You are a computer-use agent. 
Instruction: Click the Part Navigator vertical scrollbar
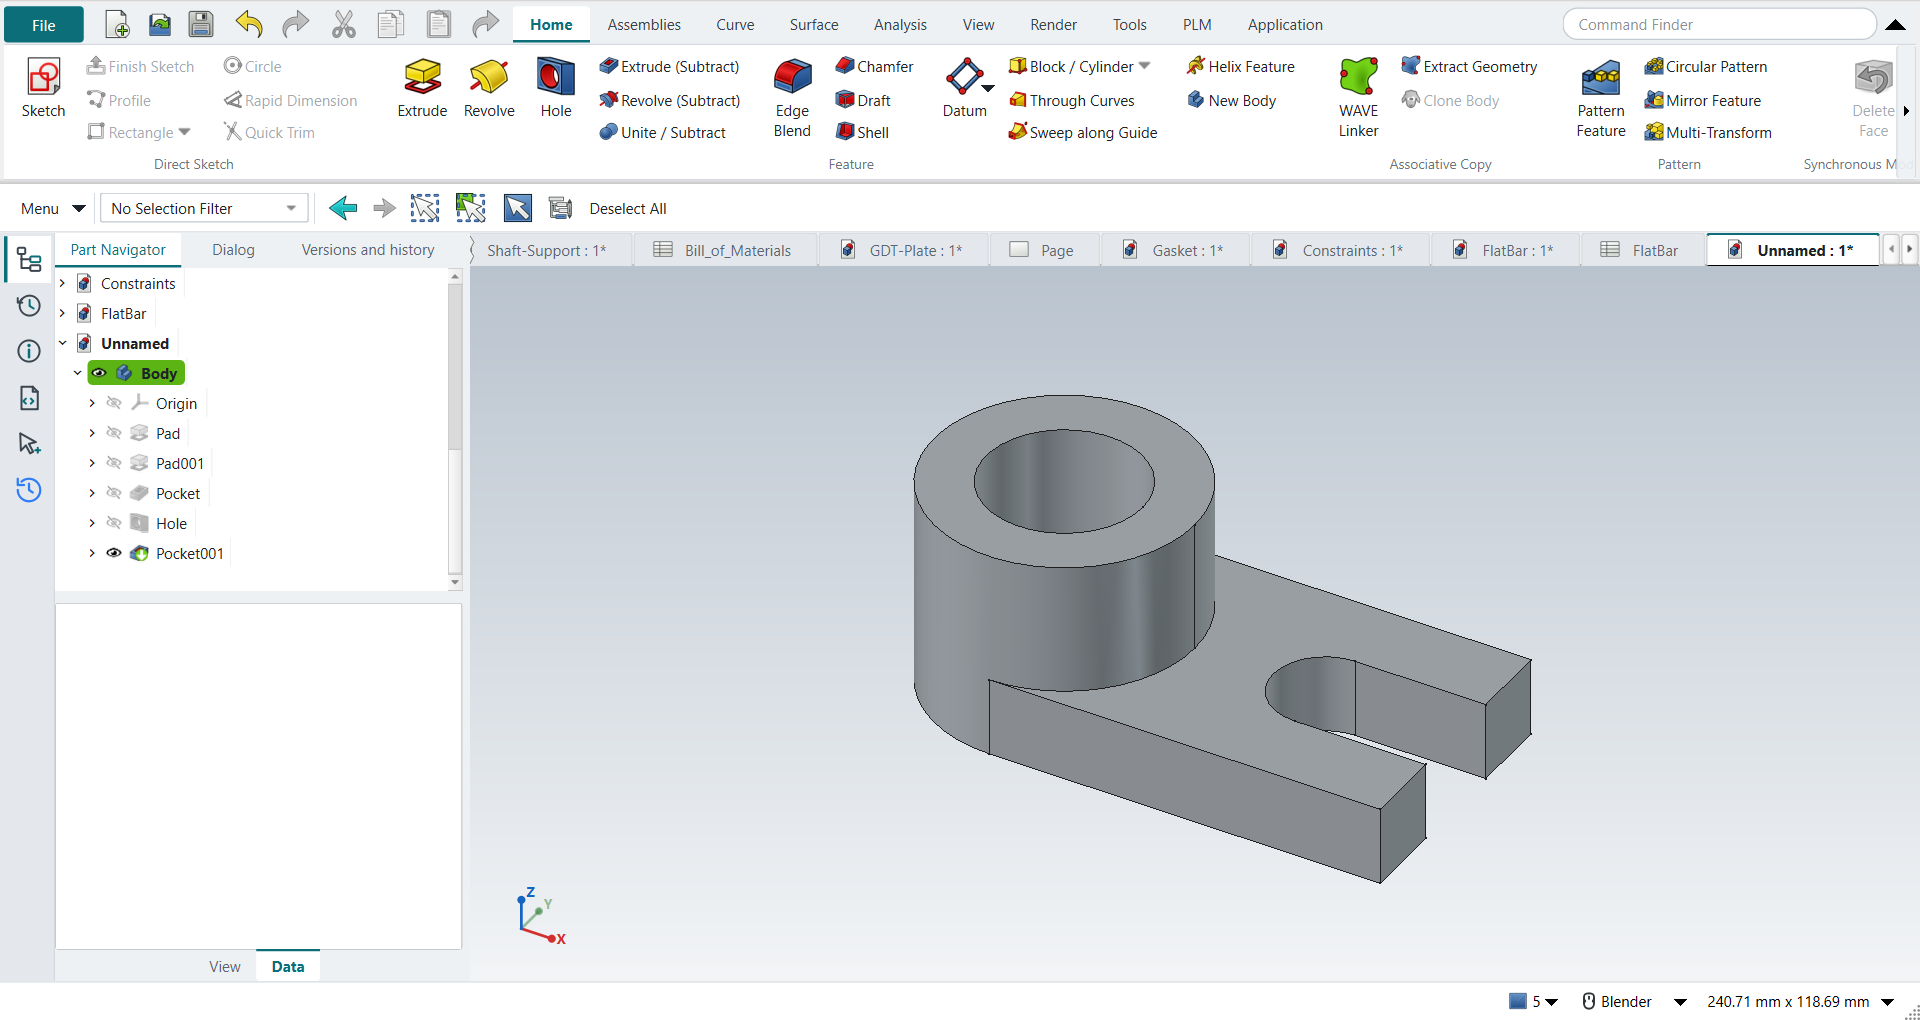coord(455,428)
